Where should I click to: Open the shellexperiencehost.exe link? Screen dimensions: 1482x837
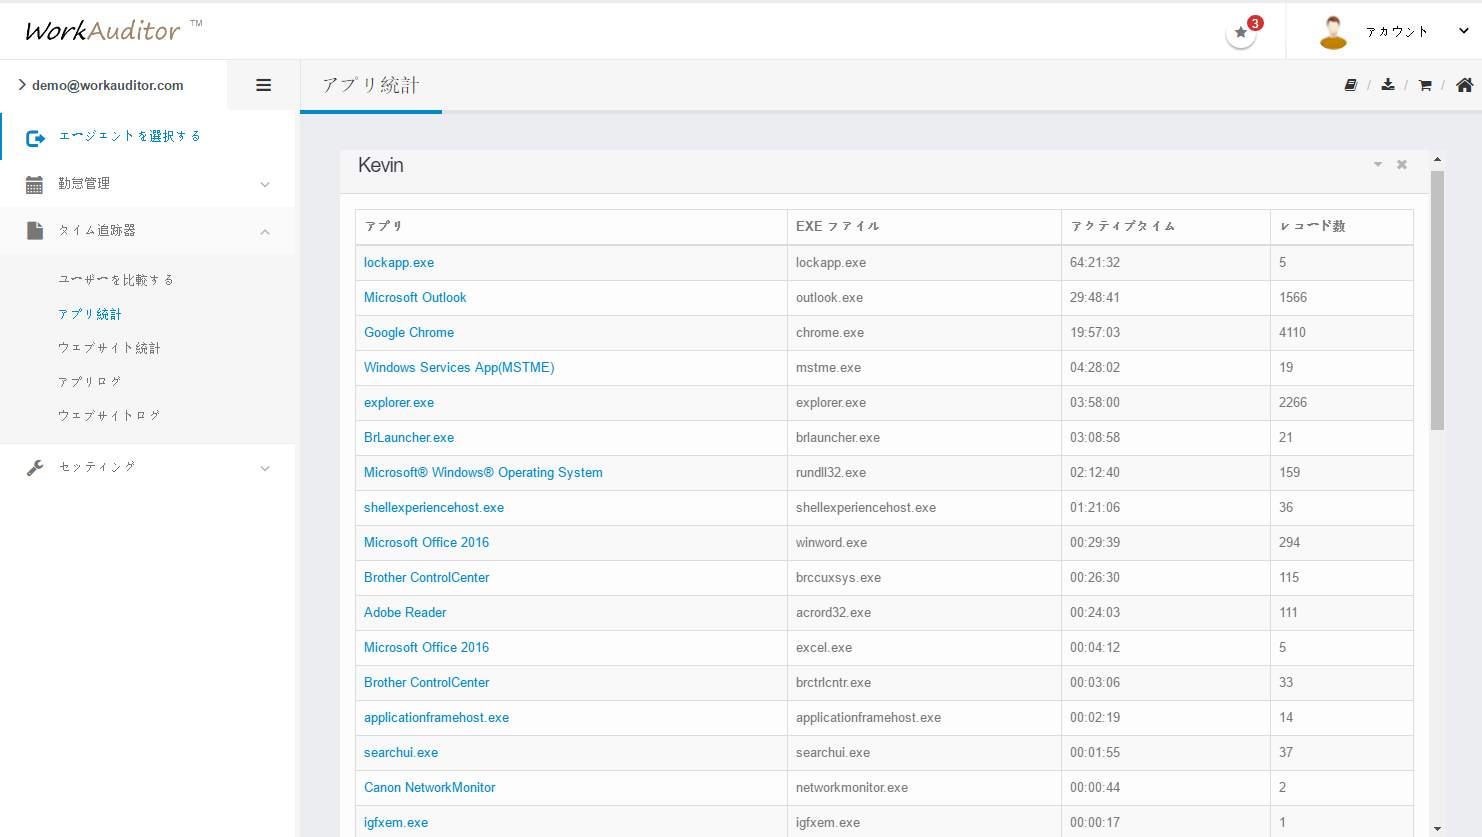[x=434, y=508]
